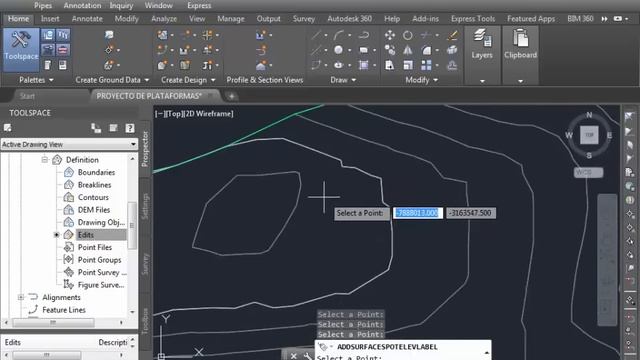This screenshot has height=360, width=640.
Task: Click the Y coordinate field -3163547.500
Action: click(x=471, y=213)
